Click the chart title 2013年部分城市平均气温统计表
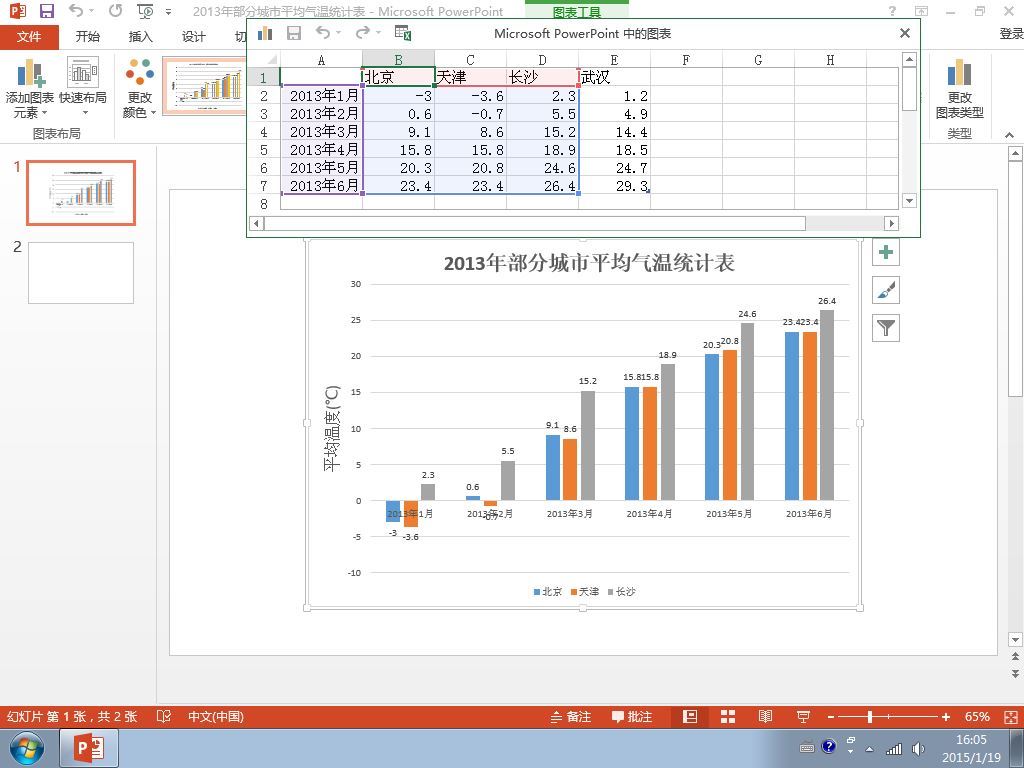This screenshot has width=1024, height=768. (589, 263)
